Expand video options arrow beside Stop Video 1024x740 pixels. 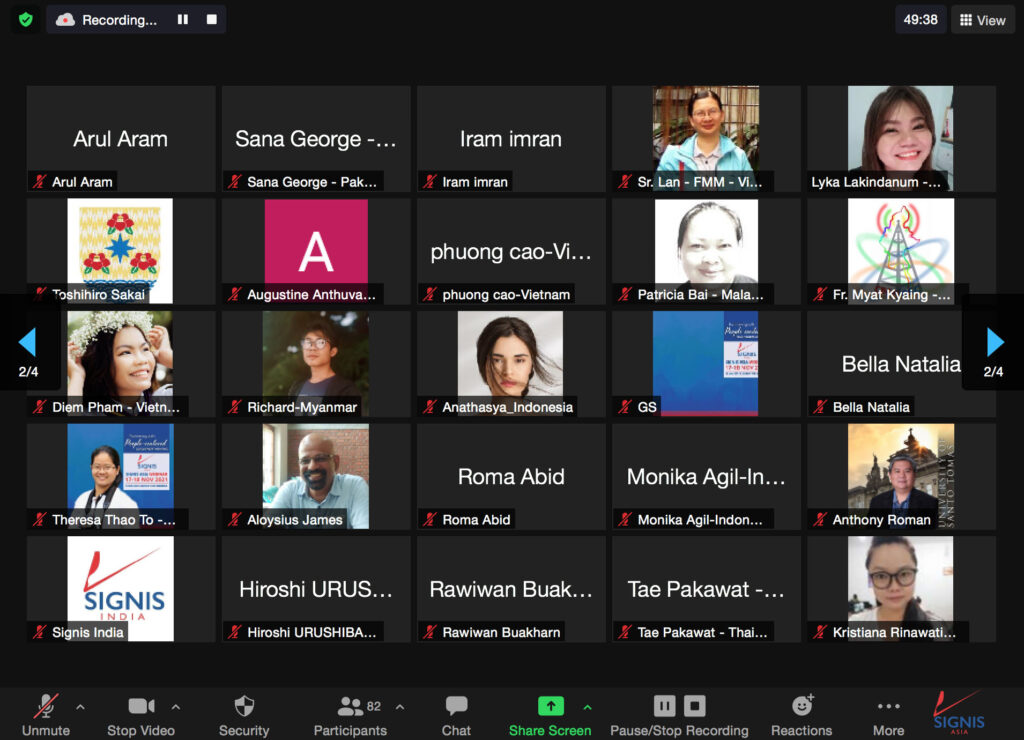[x=176, y=707]
